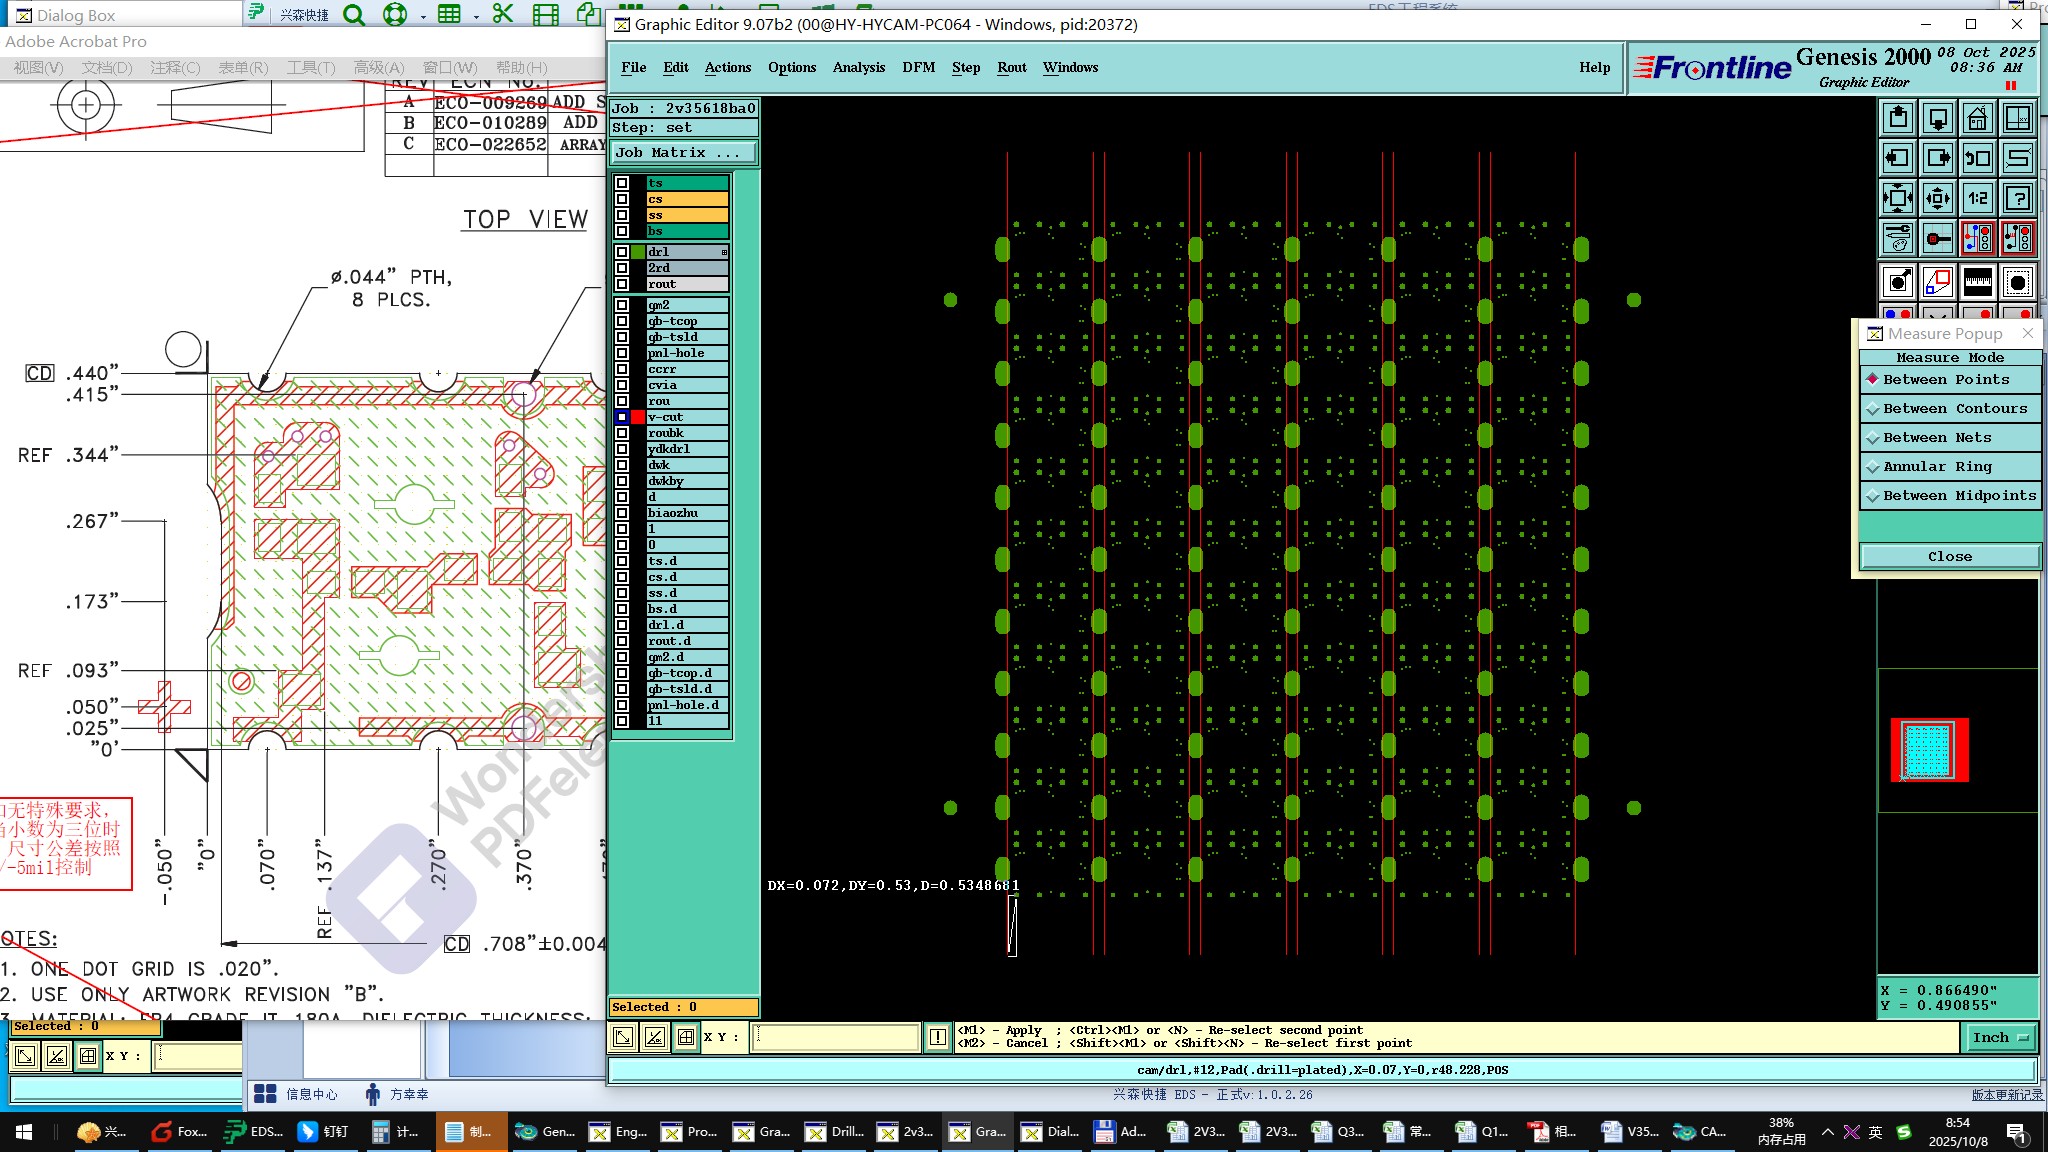Click the 1:2 zoom scale icon

point(1977,198)
